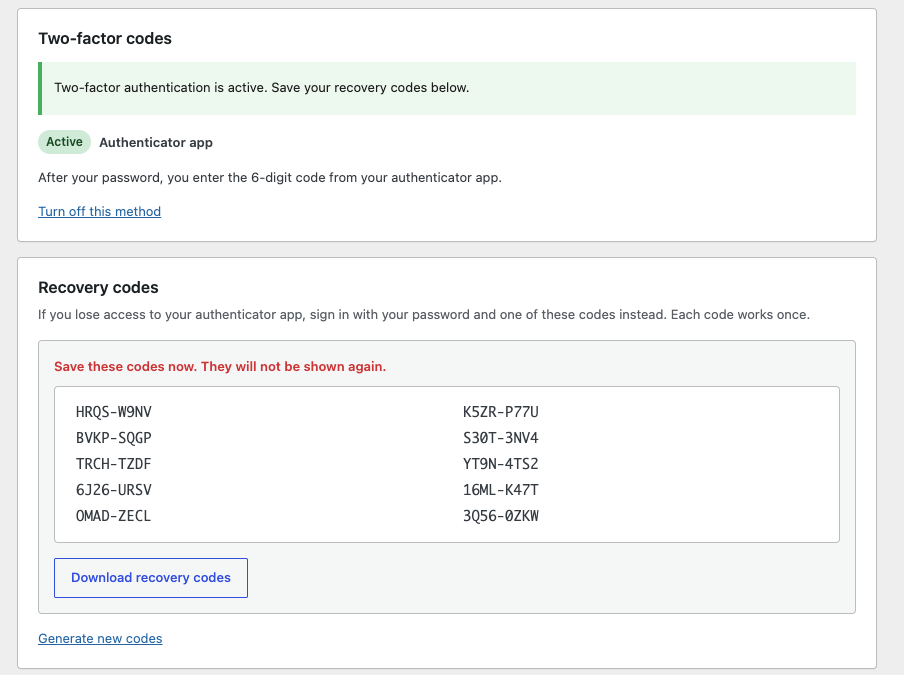
Task: Select recovery code 16ML-K47T
Action: (501, 490)
